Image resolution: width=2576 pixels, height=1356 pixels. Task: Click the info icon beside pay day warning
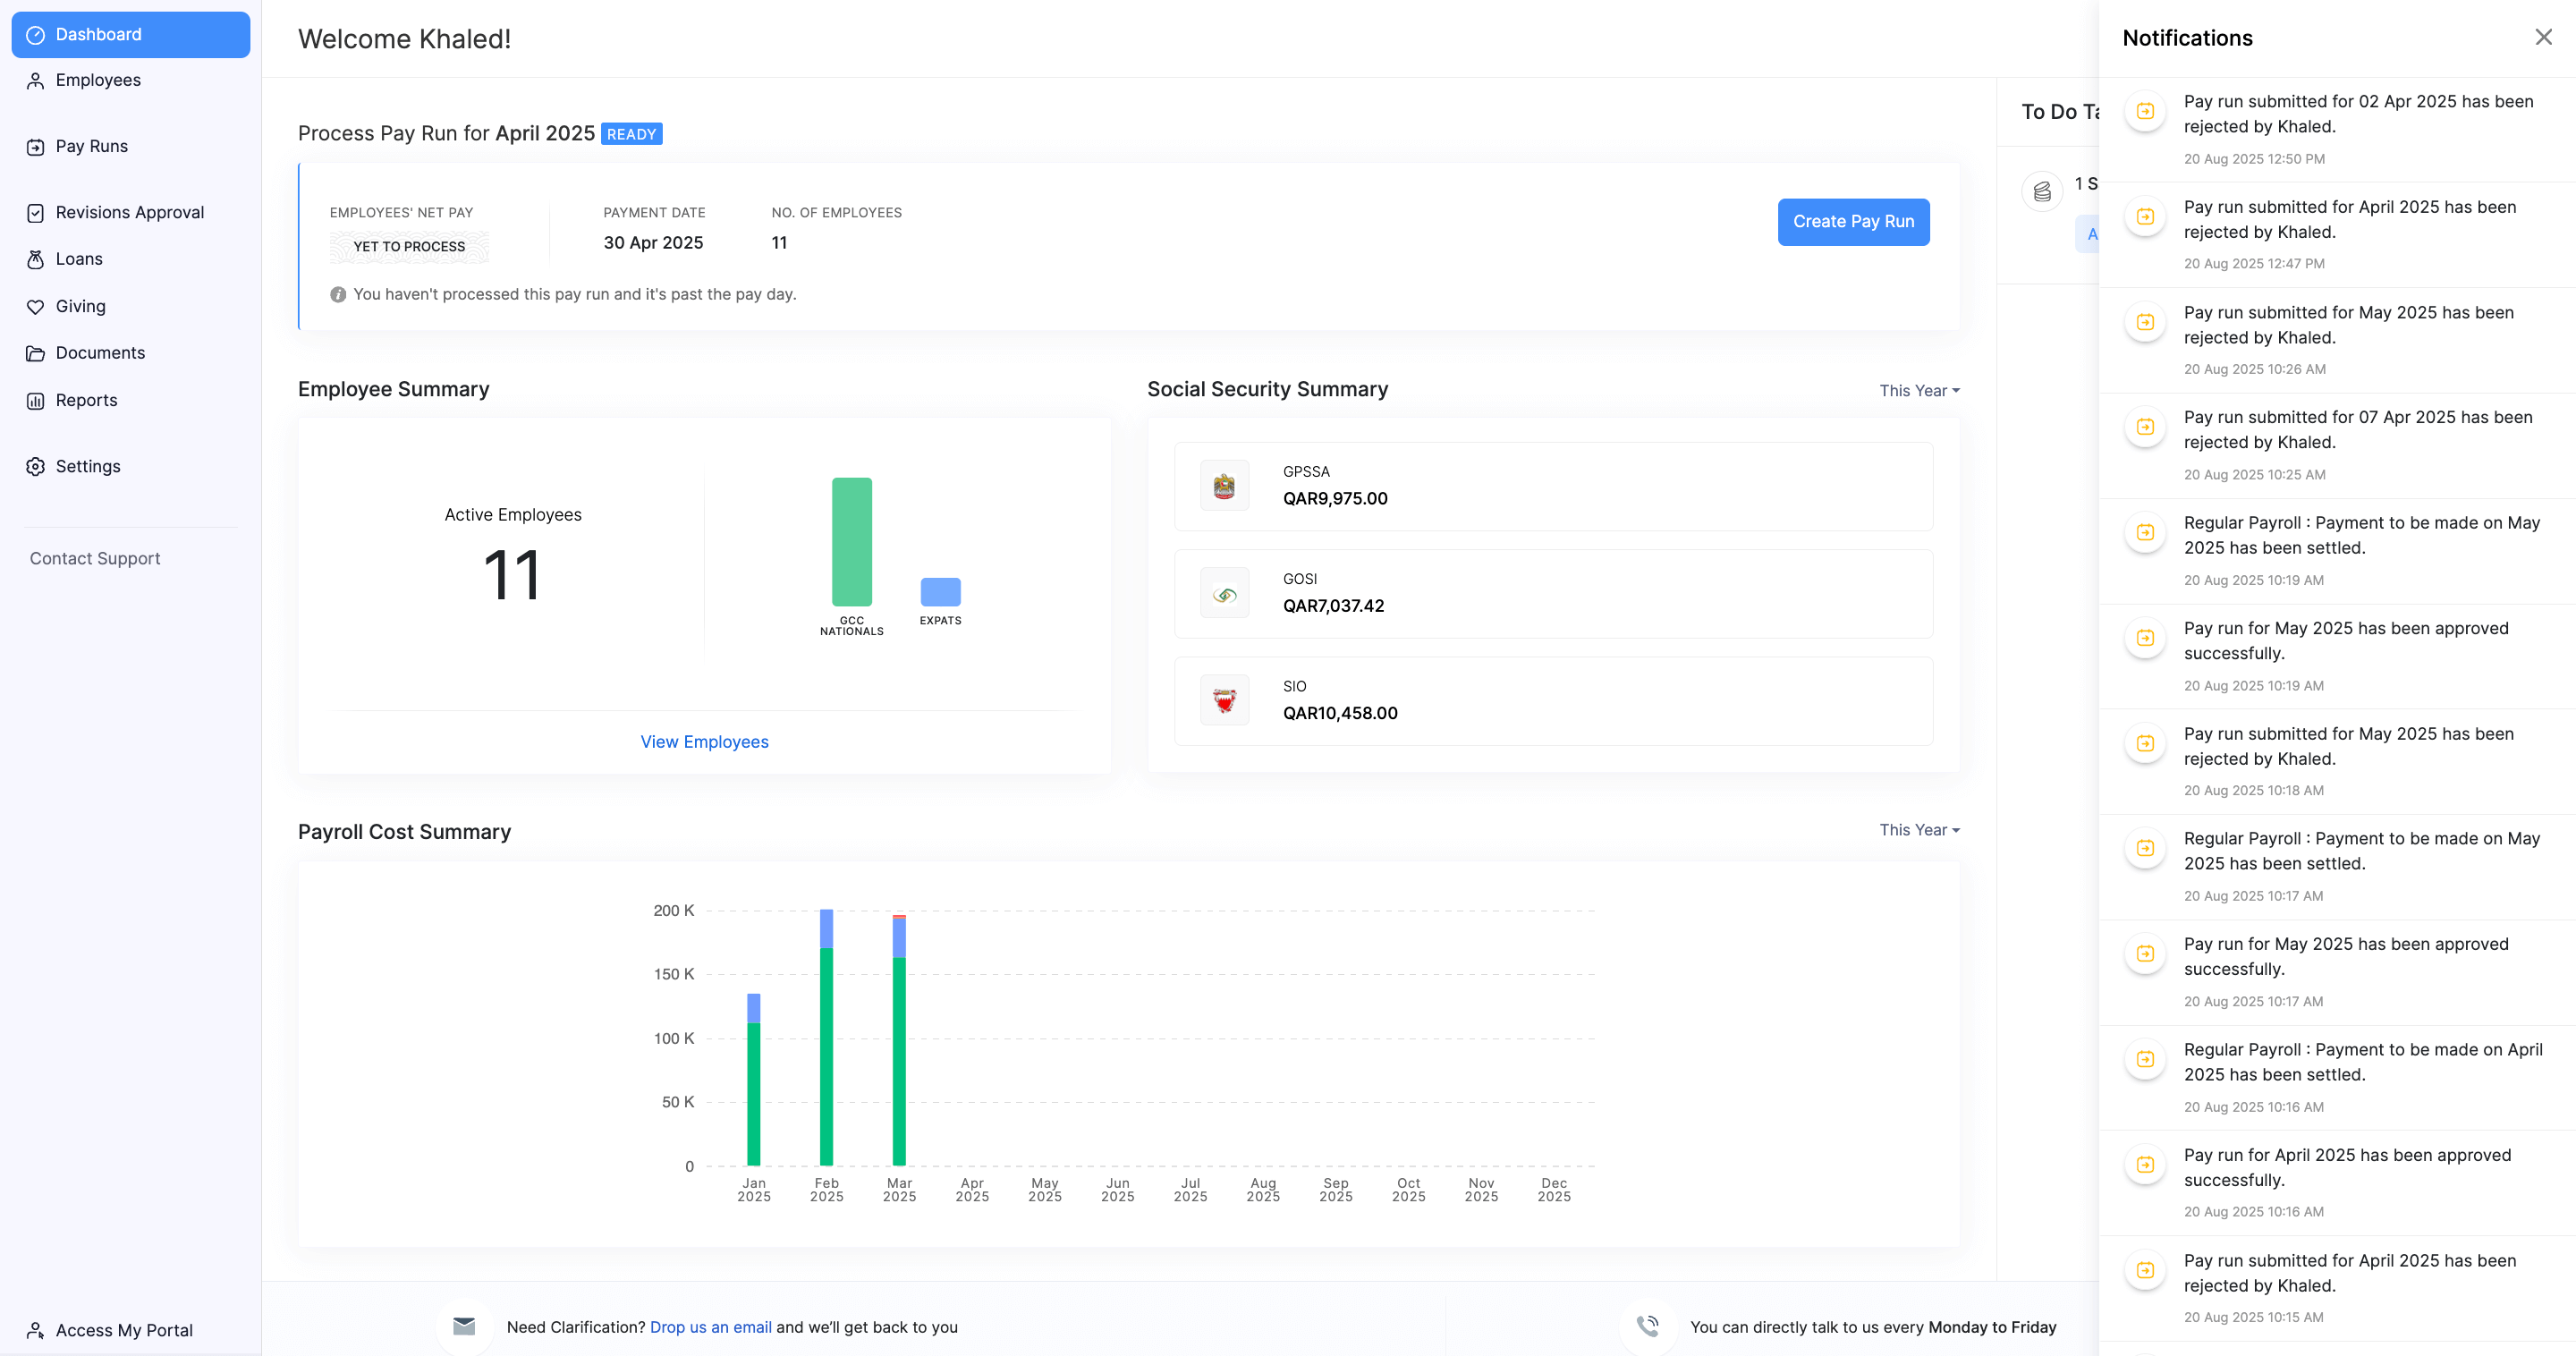point(338,294)
